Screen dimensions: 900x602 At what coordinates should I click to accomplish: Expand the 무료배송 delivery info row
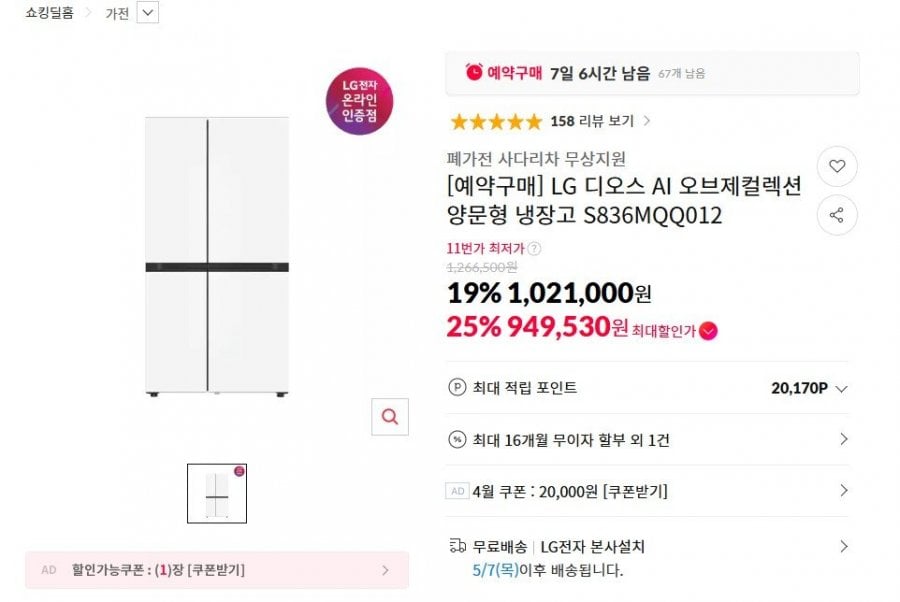point(843,546)
